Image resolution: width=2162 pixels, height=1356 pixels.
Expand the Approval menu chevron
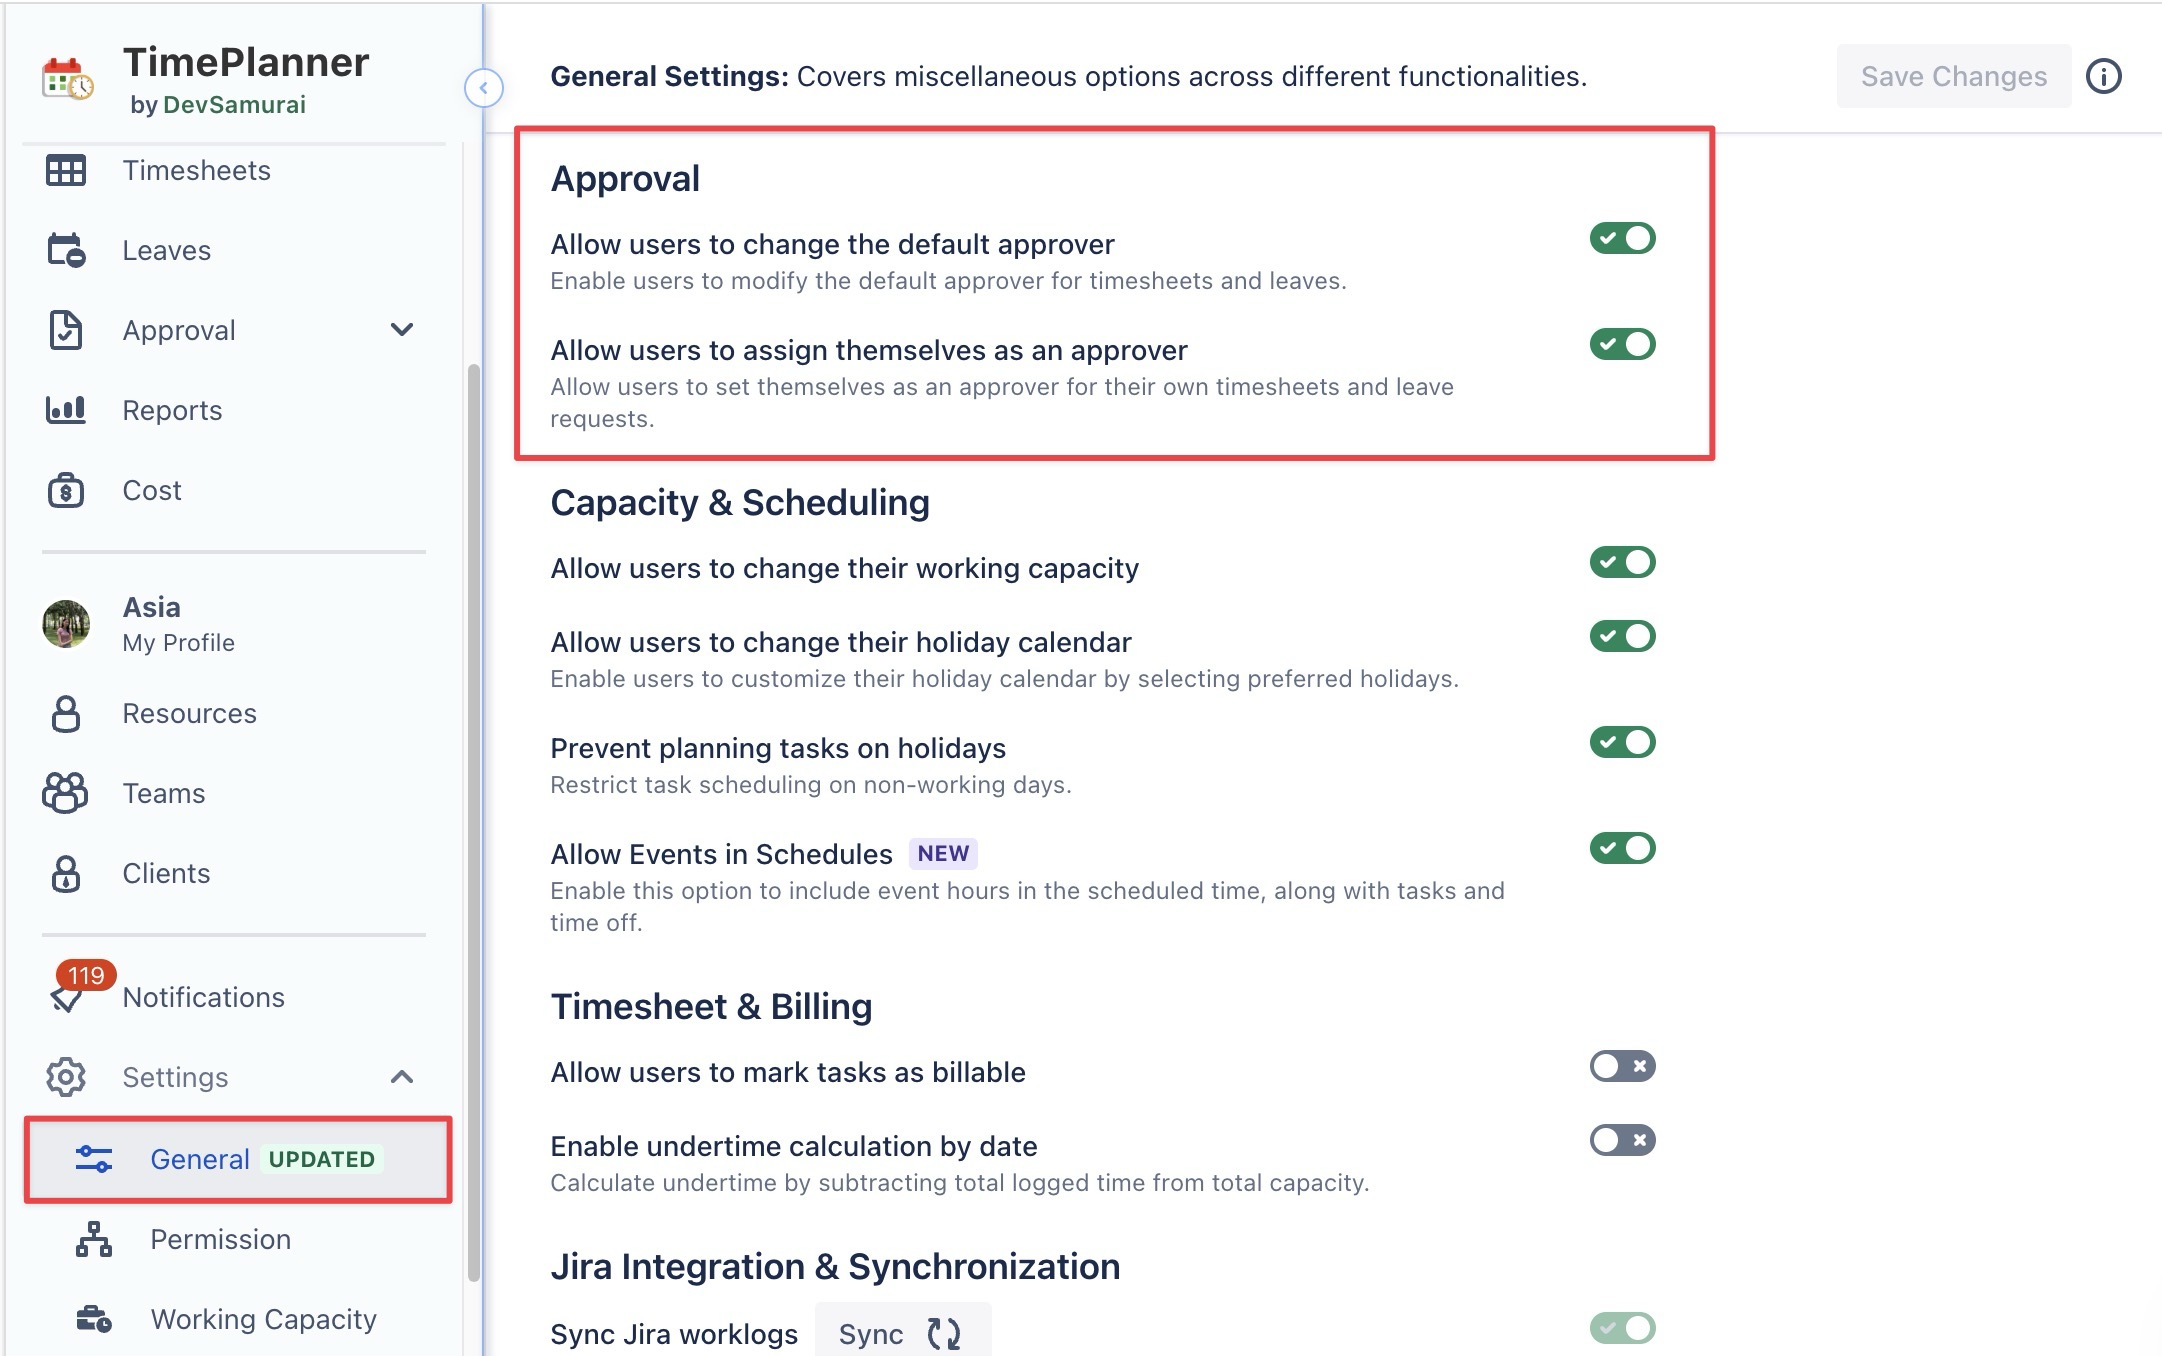click(x=402, y=330)
